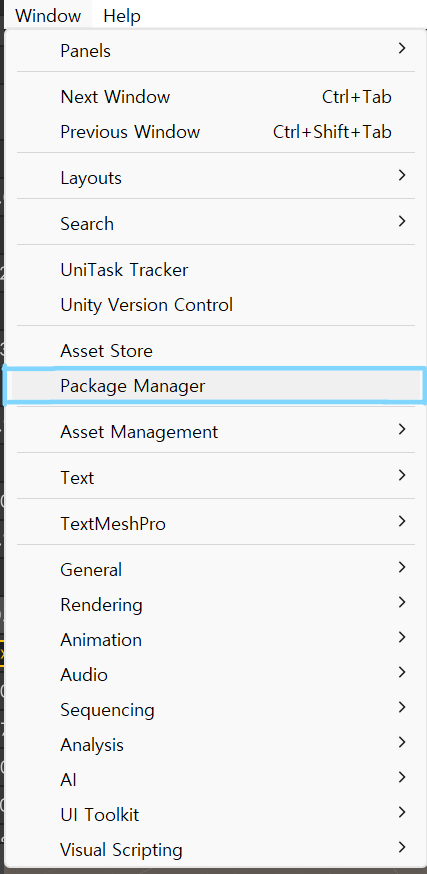Image resolution: width=427 pixels, height=874 pixels.
Task: Expand the Panels submenu
Action: click(215, 51)
